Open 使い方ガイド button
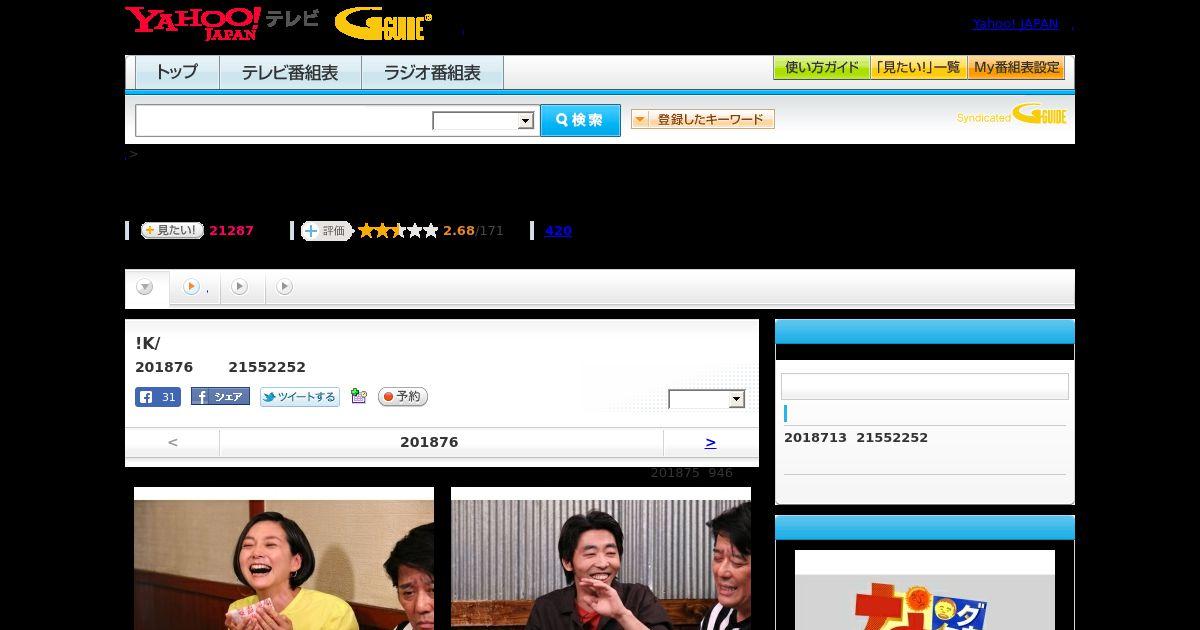Screen dimensions: 1200x630 [x=821, y=68]
